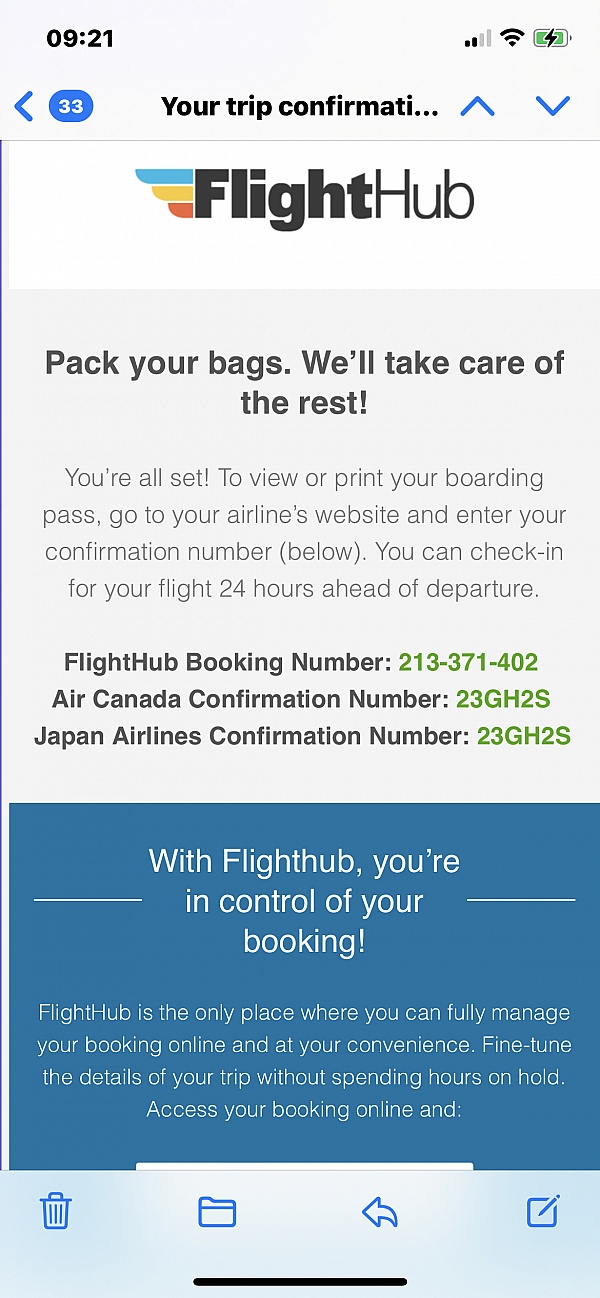Tap the FlightHub Booking Number 213-371-402
The height and width of the screenshot is (1298, 600).
pyautogui.click(x=468, y=662)
